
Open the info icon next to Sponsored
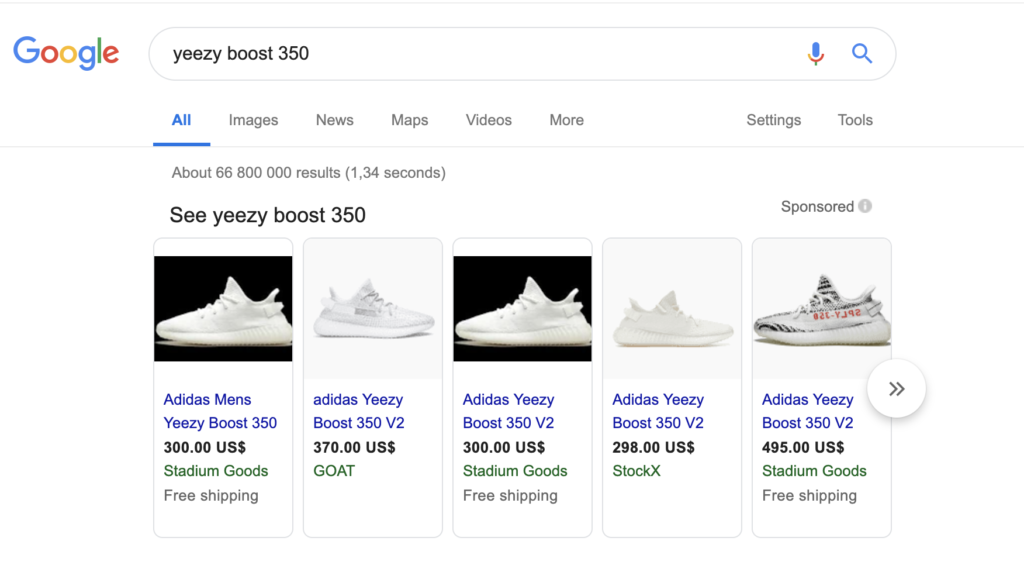pos(865,206)
